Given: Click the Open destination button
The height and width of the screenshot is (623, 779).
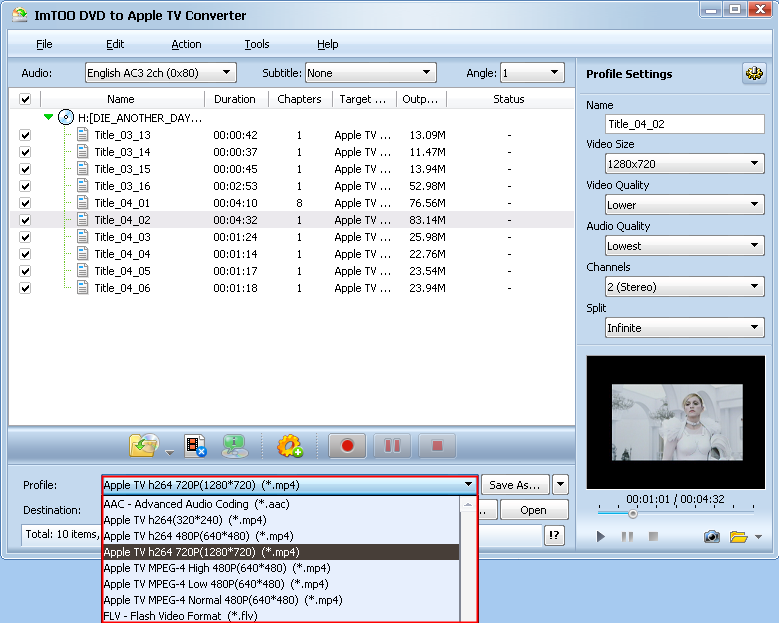Looking at the screenshot, I should point(534,510).
